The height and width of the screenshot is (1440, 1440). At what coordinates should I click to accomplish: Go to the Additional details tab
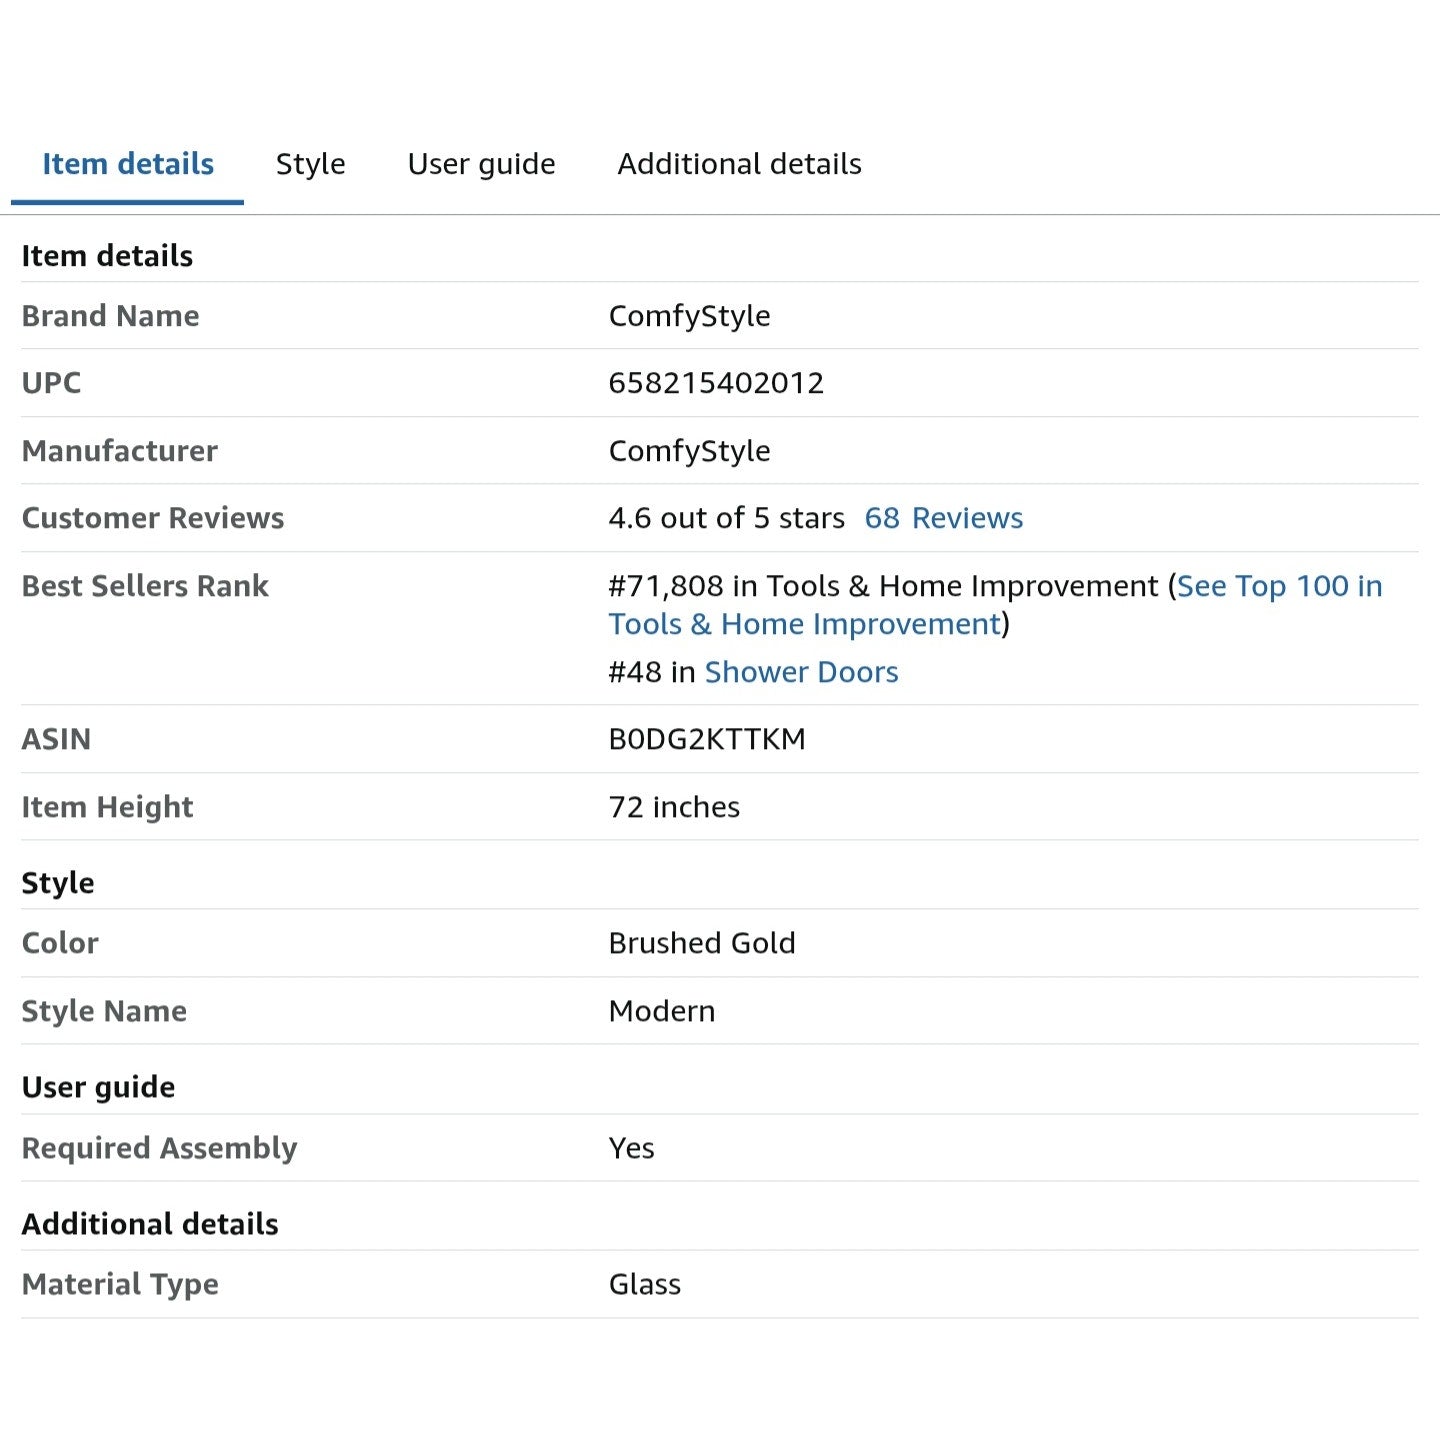pos(739,164)
